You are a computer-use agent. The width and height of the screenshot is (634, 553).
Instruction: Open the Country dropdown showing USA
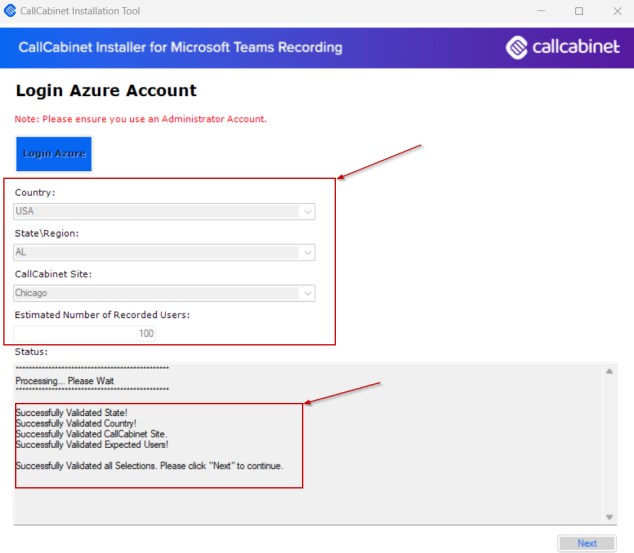coord(164,212)
